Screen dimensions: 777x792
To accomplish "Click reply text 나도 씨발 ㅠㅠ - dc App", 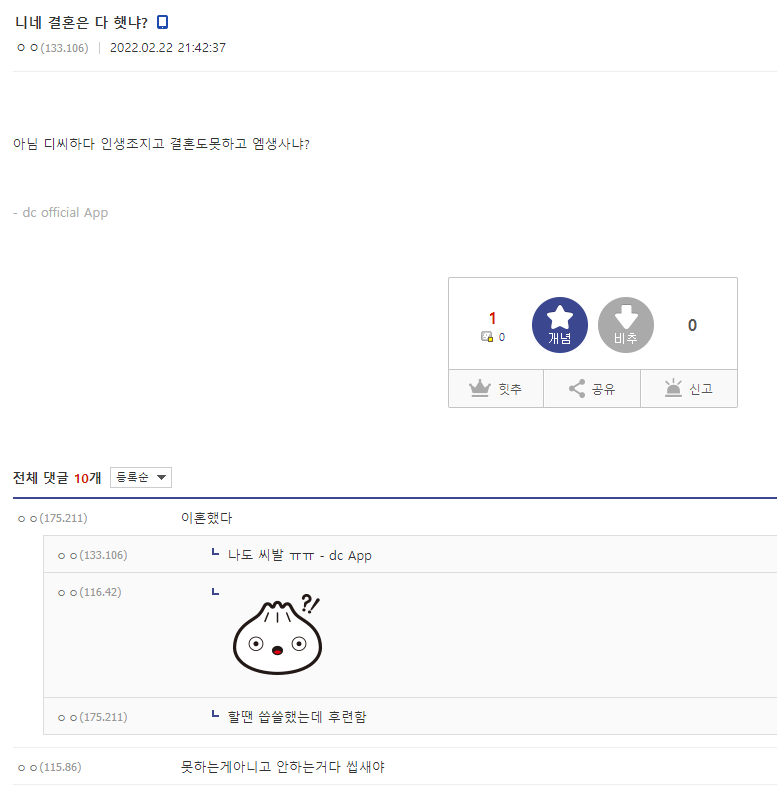I will (x=300, y=556).
